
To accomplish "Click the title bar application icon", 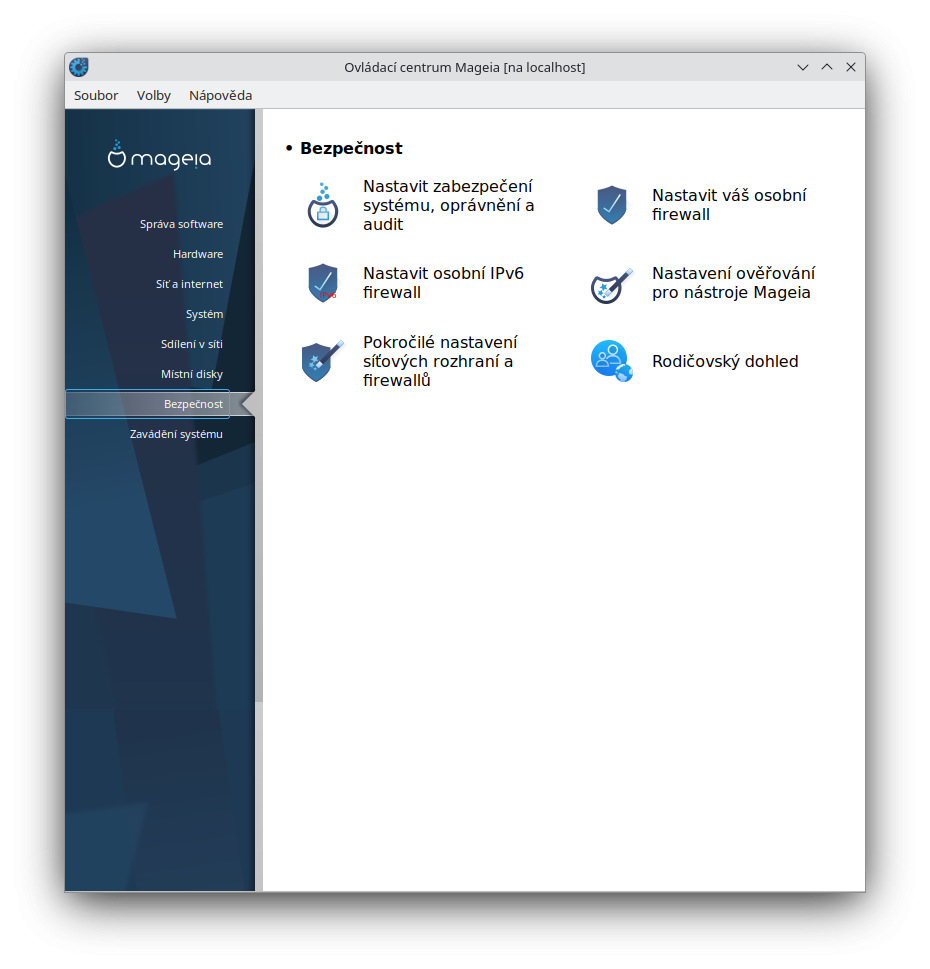I will coord(79,67).
